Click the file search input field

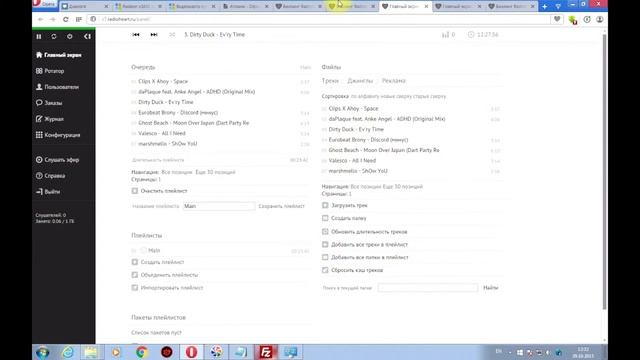[x=428, y=288]
